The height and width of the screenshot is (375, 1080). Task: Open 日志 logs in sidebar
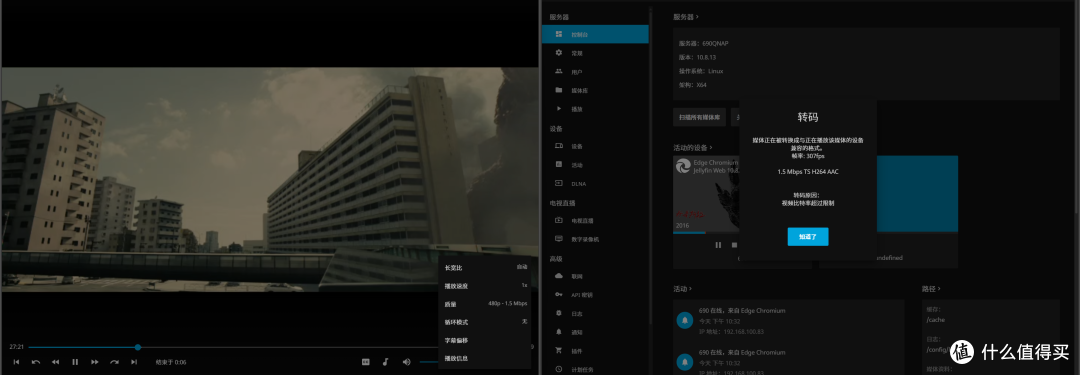tap(595, 314)
